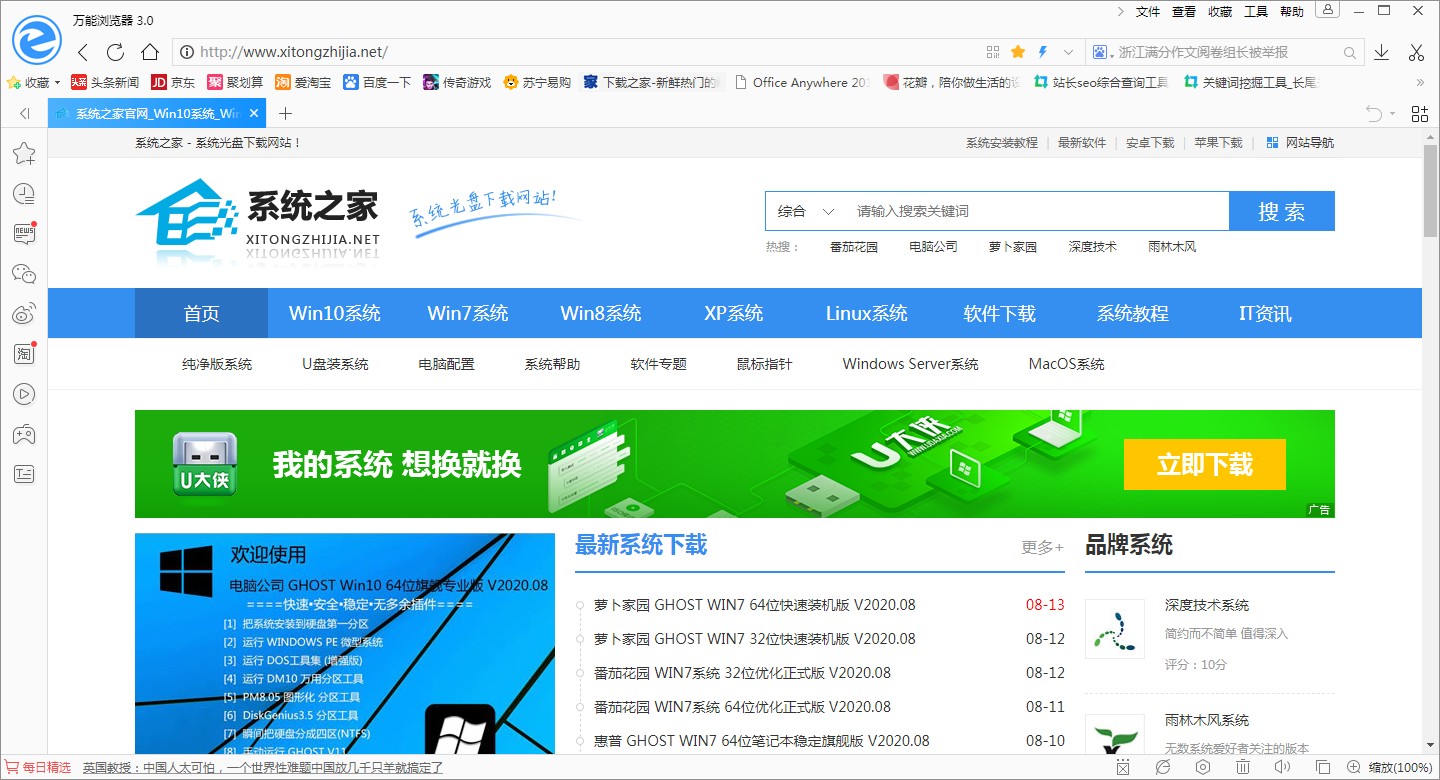Open the 工具 menu in the menu bar
1440x780 pixels.
coord(1255,11)
